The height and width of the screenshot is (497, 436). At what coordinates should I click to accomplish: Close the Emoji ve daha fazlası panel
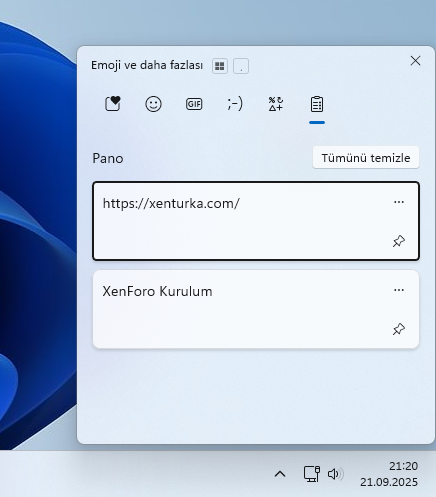coord(415,61)
